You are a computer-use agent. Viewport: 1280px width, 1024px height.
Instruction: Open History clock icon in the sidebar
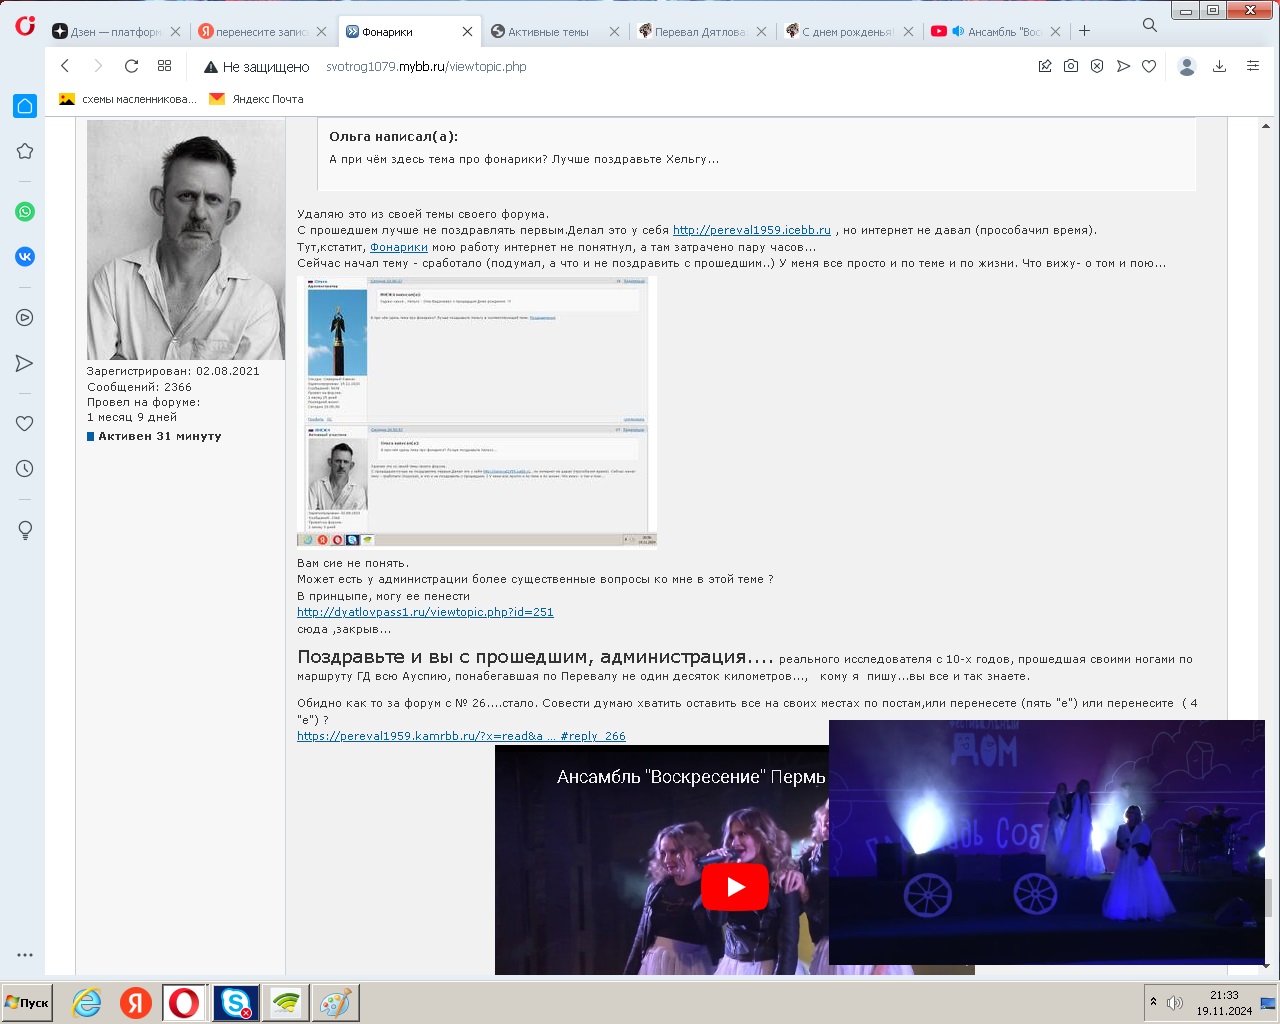tap(25, 468)
